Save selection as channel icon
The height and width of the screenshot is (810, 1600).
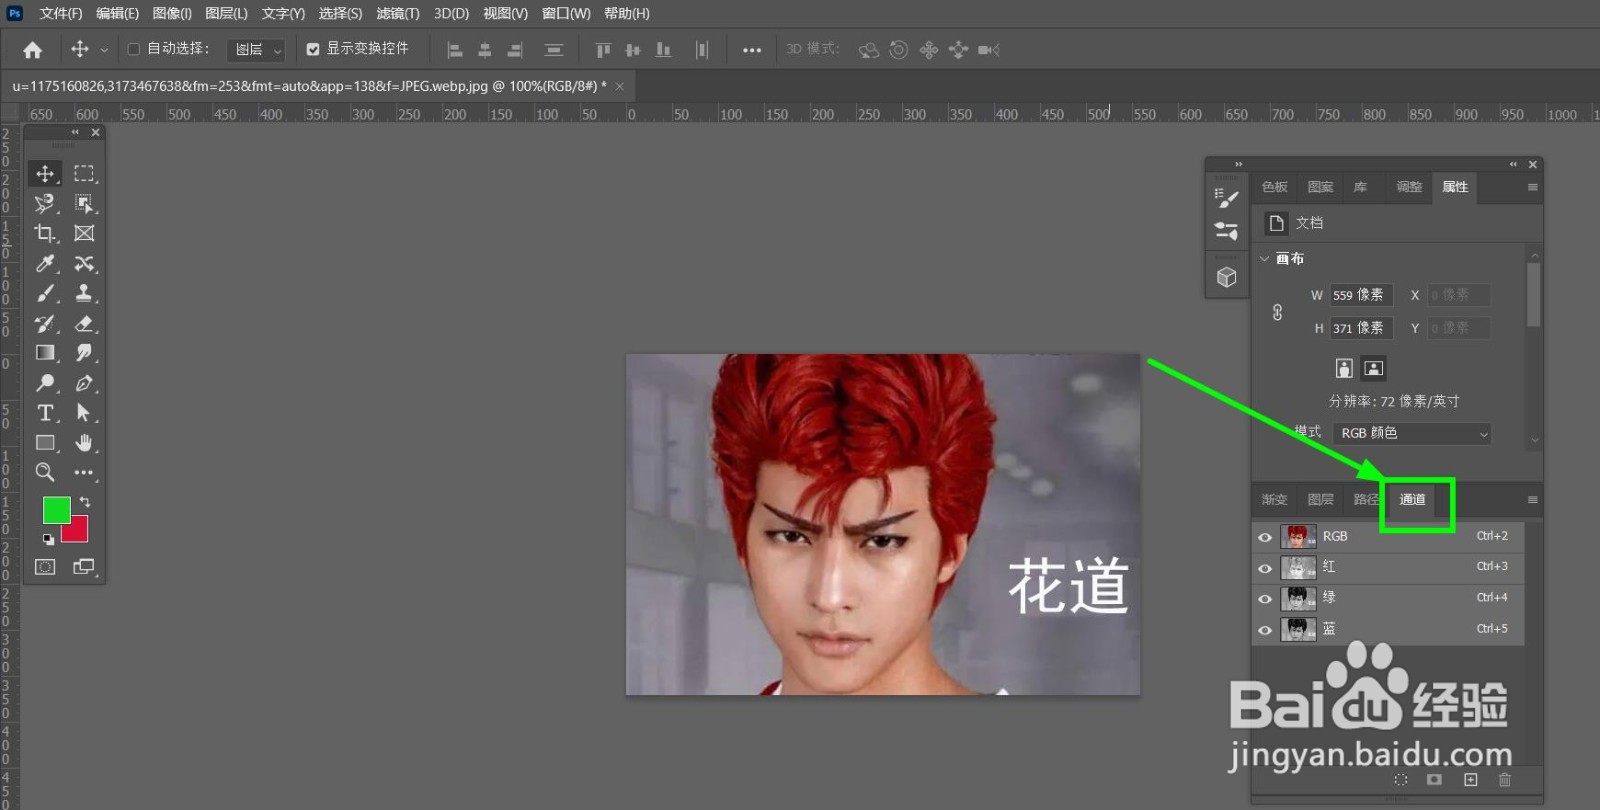[1434, 780]
